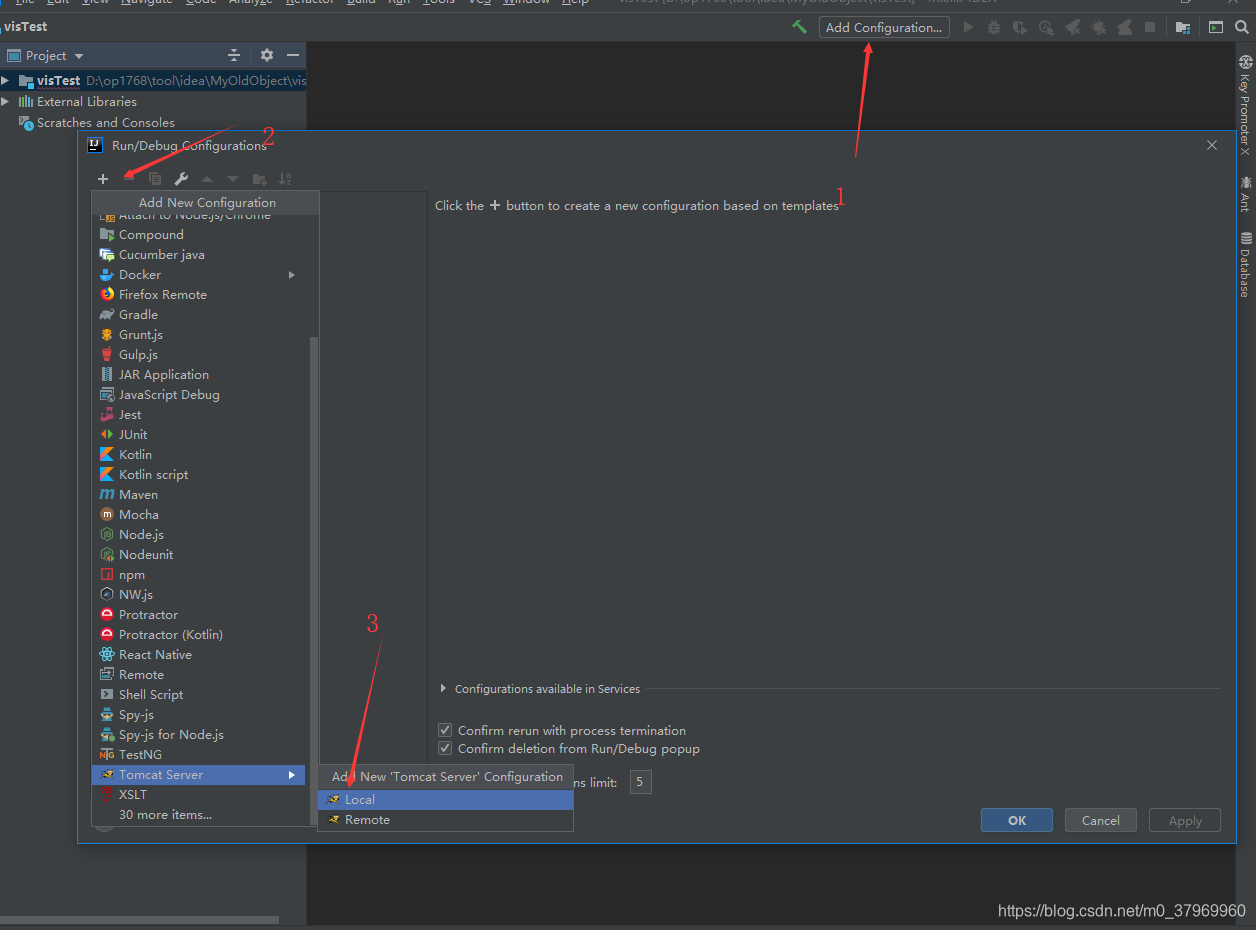Click the Run Anything toolbar icon

tap(1216, 27)
